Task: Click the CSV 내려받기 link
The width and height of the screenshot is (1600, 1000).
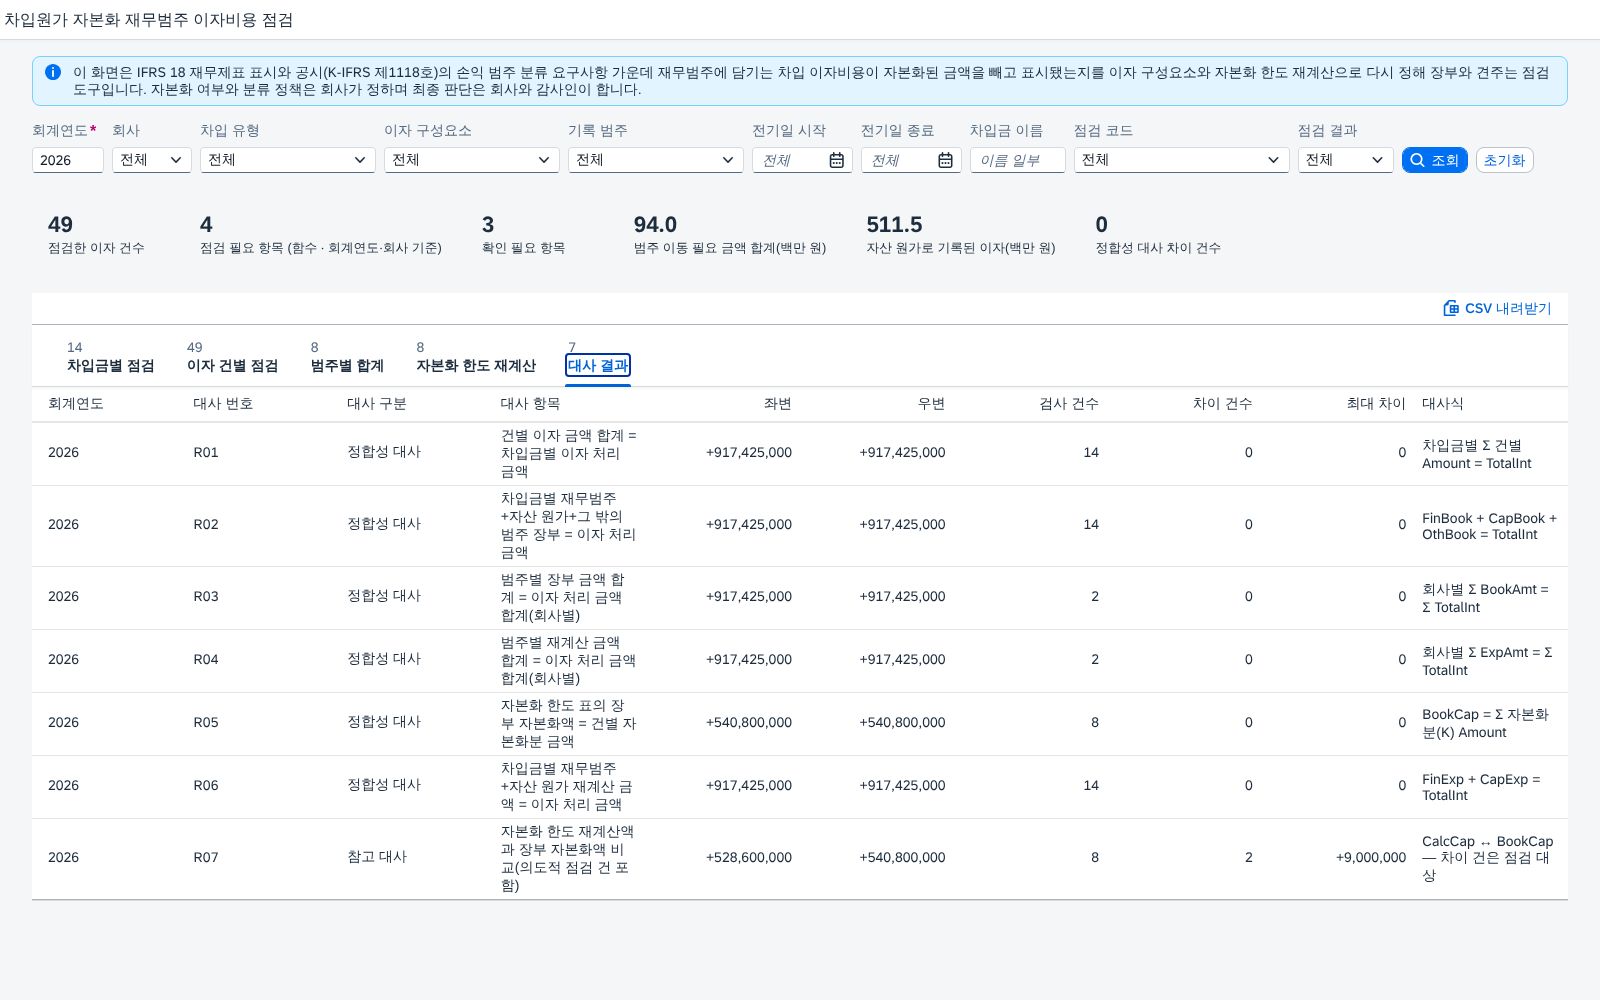Action: [x=1497, y=308]
